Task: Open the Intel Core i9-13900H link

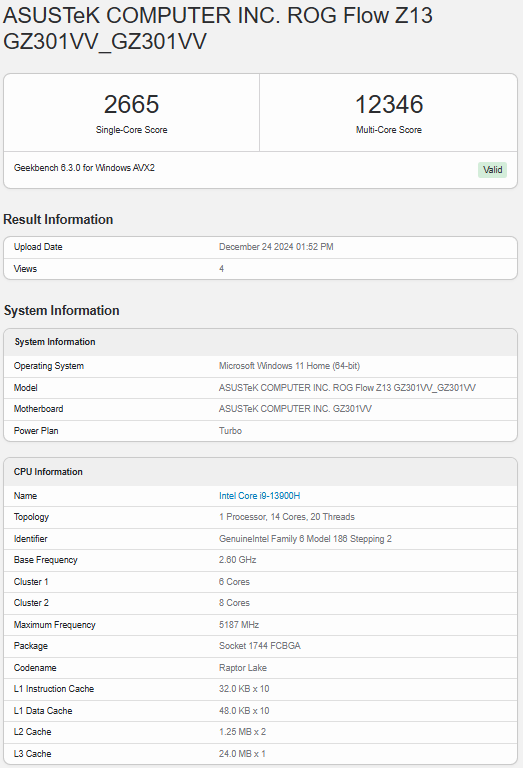Action: click(260, 496)
